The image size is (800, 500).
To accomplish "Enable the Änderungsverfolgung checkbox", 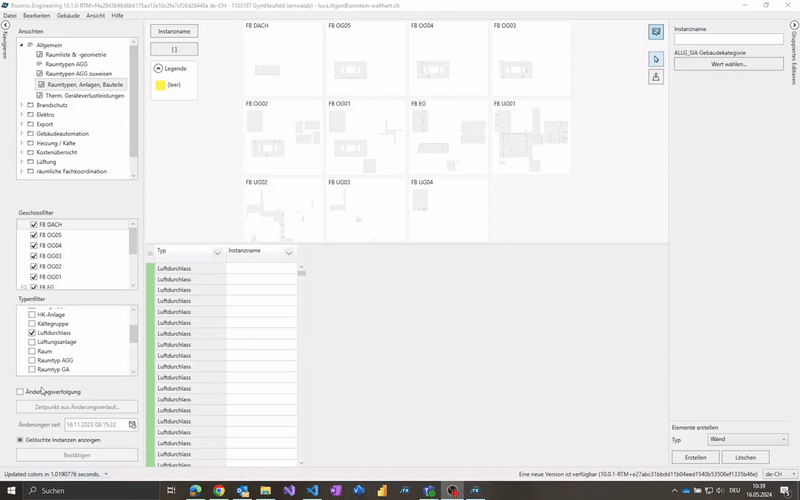I will [21, 392].
